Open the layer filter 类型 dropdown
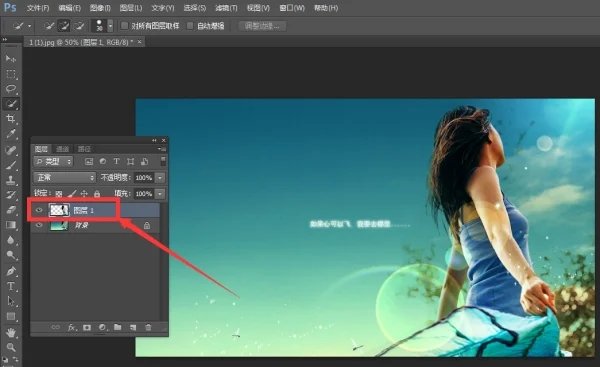Image resolution: width=600 pixels, height=367 pixels. (x=53, y=161)
